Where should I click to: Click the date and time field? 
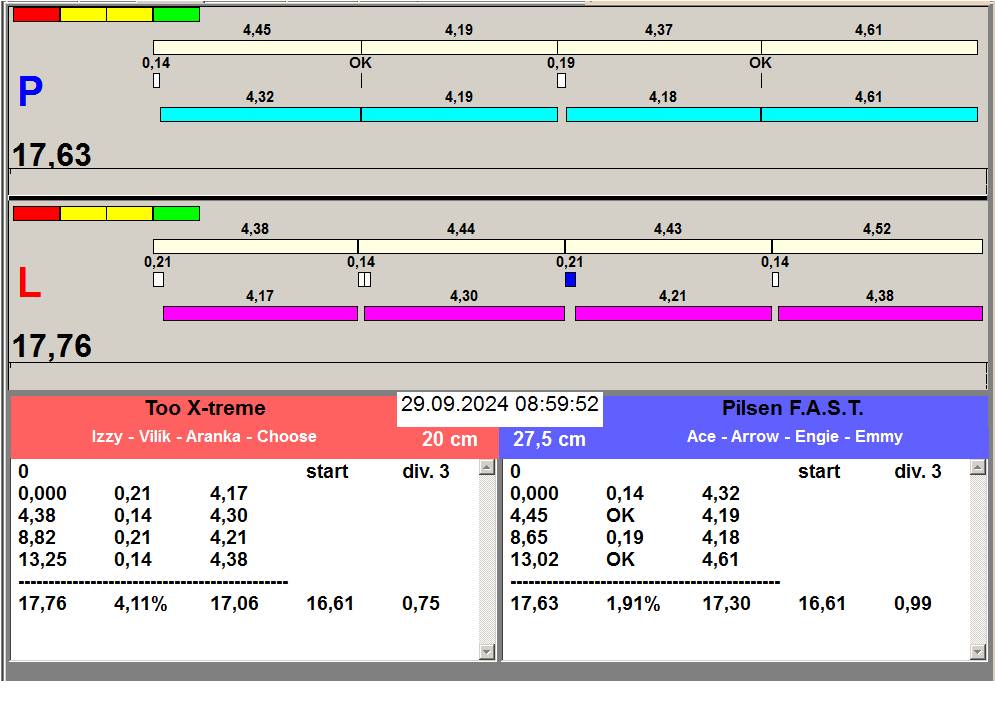tap(500, 405)
